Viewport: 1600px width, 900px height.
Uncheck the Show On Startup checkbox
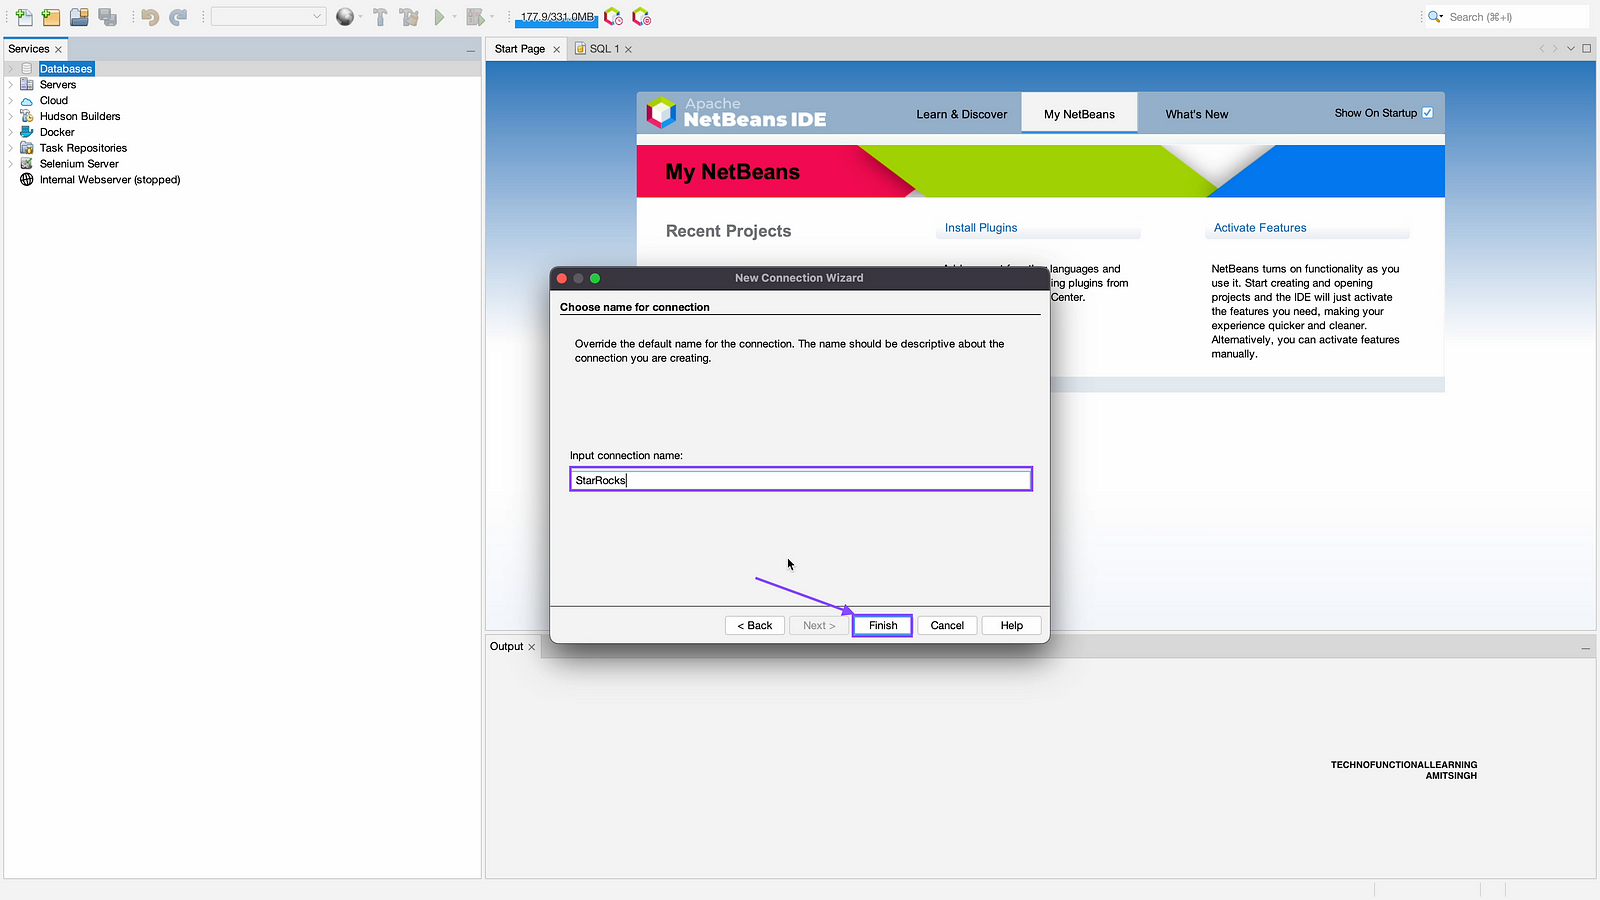[1427, 113]
